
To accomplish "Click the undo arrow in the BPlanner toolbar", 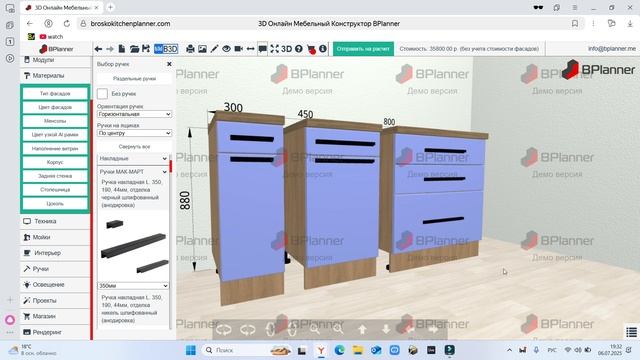I will (x=98, y=49).
